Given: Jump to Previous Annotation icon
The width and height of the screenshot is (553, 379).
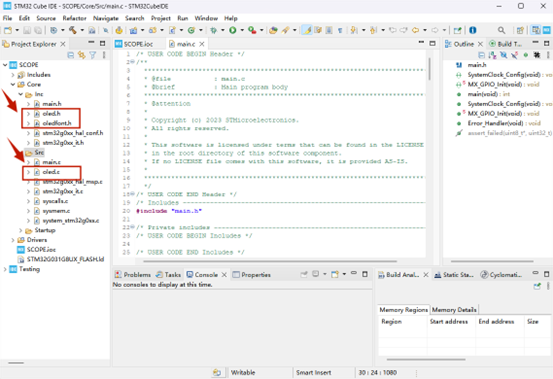Looking at the screenshot, I should click(x=373, y=30).
